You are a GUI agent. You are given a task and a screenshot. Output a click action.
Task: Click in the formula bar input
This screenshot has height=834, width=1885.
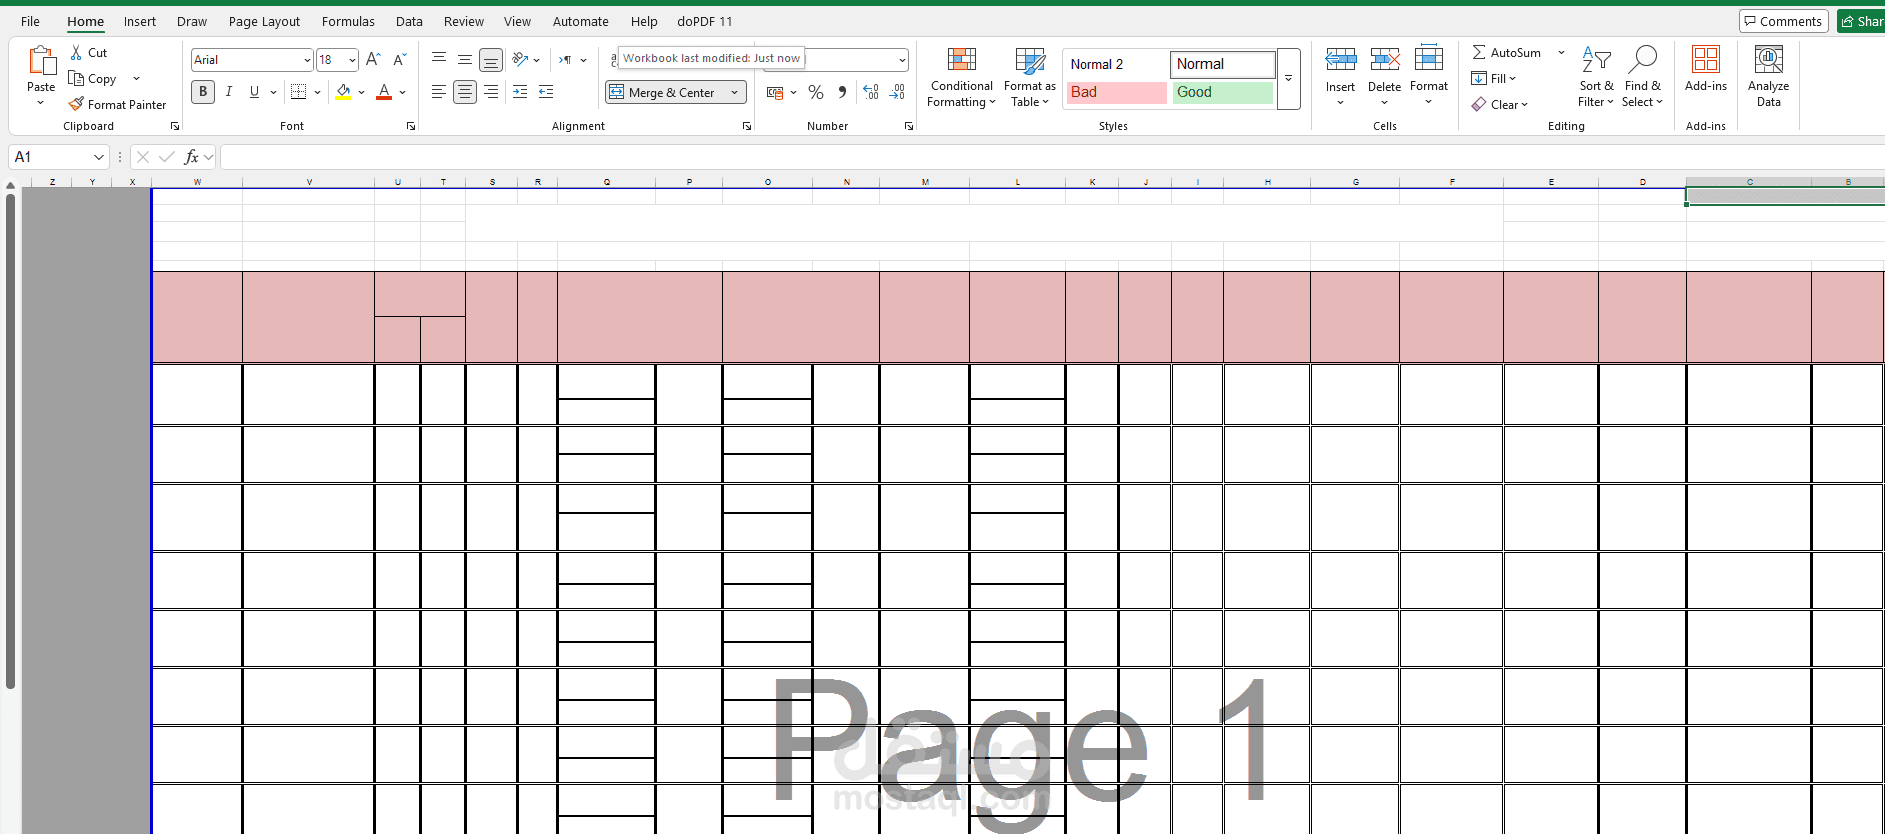click(x=1050, y=157)
